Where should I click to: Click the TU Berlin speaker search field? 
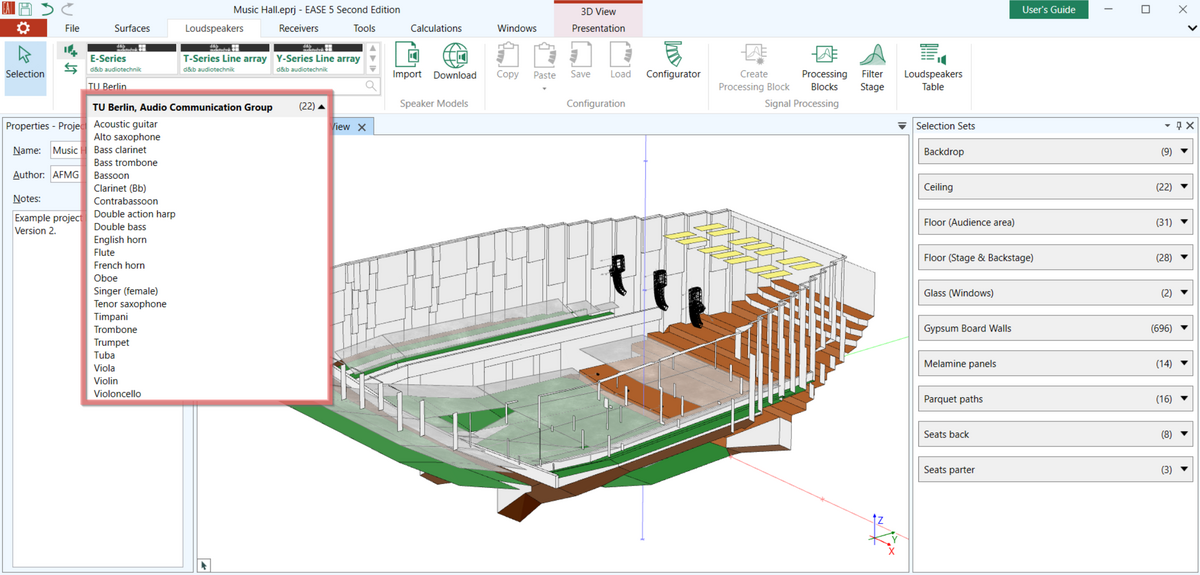225,87
